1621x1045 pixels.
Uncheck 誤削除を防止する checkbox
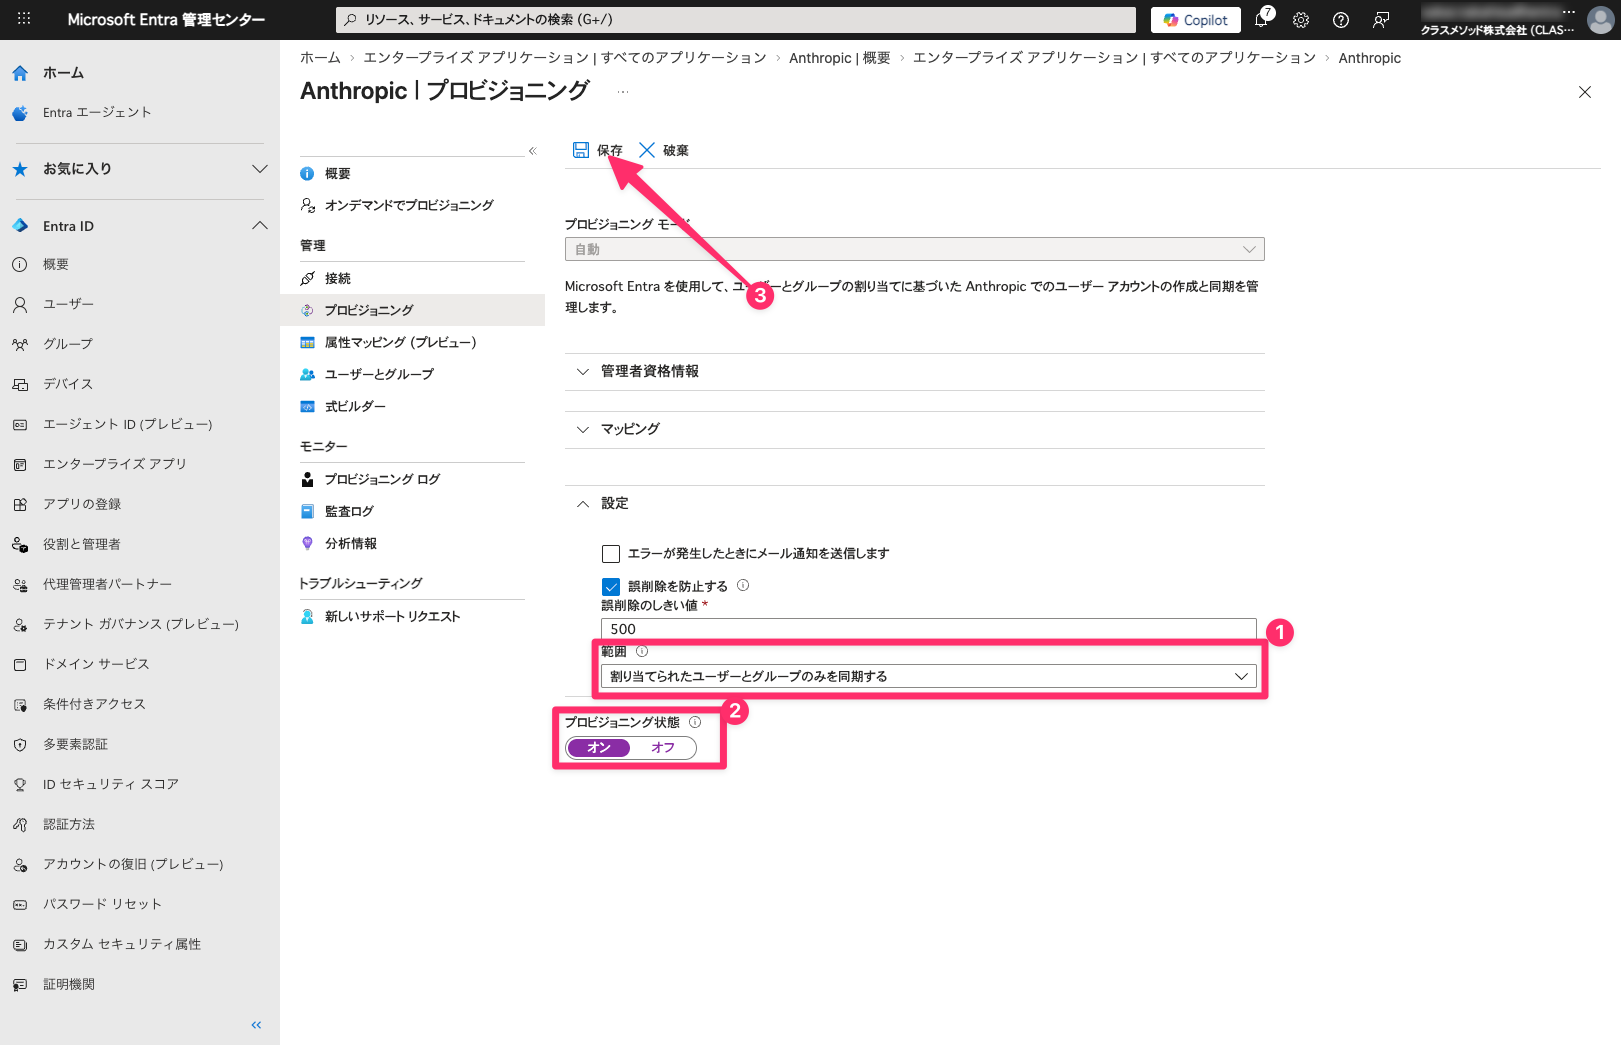click(x=611, y=587)
